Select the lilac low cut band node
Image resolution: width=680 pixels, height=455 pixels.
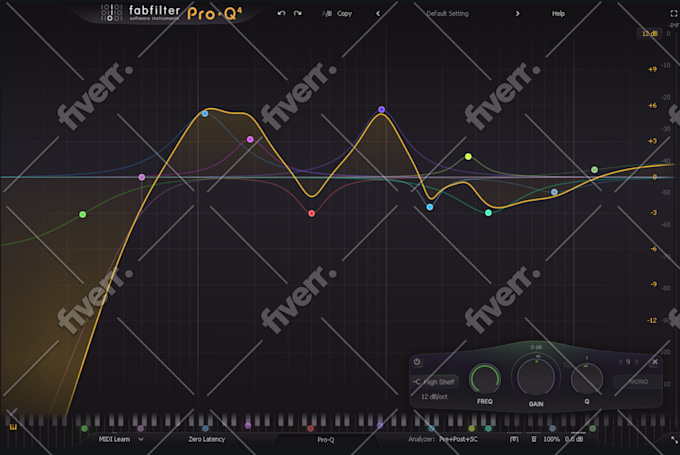[x=142, y=177]
